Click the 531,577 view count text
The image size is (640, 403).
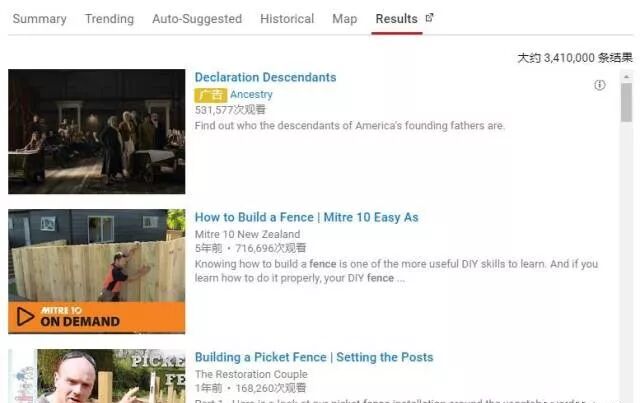tap(230, 110)
